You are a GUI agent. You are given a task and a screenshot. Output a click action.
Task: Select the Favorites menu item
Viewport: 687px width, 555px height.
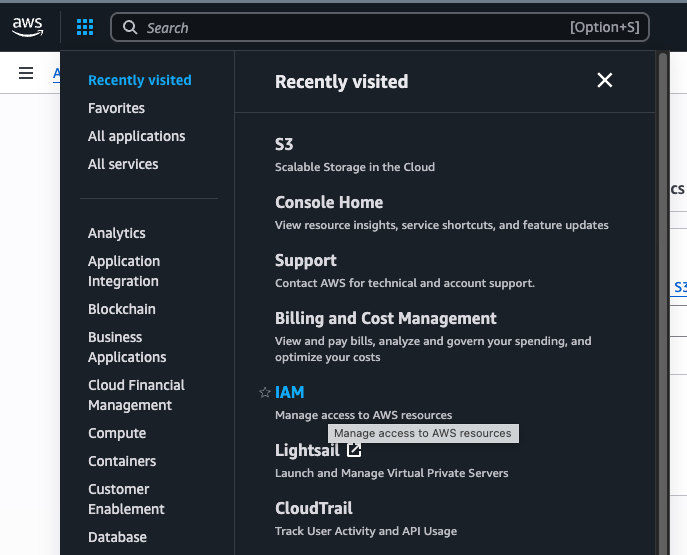tap(116, 108)
